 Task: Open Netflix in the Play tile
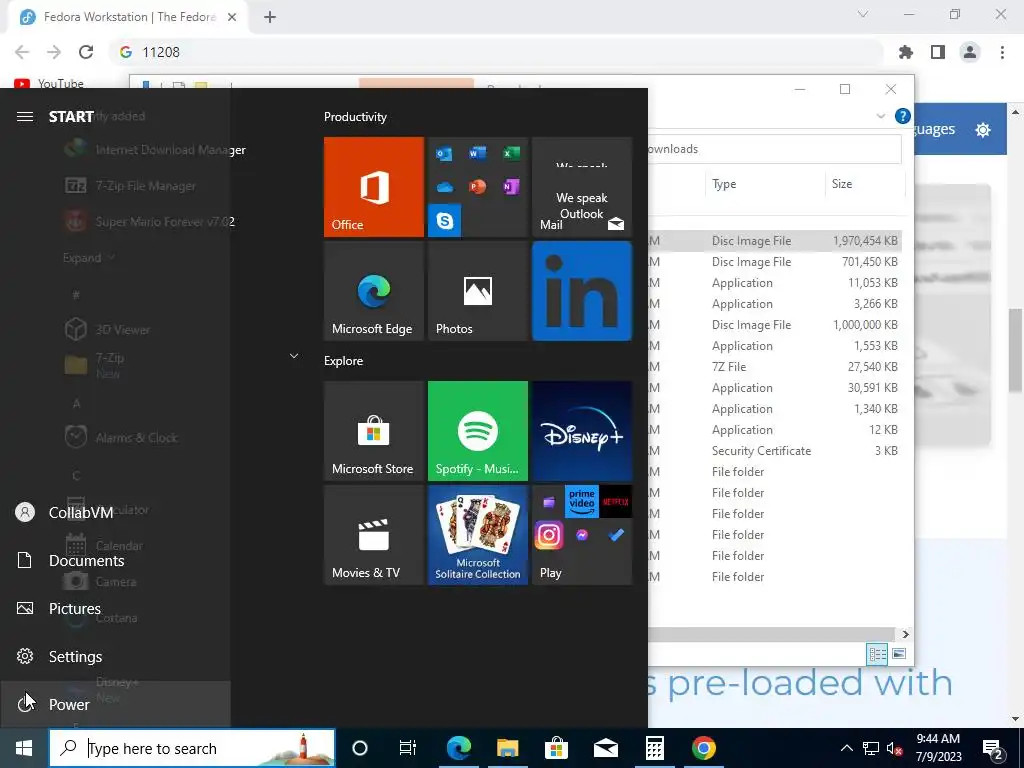(615, 502)
